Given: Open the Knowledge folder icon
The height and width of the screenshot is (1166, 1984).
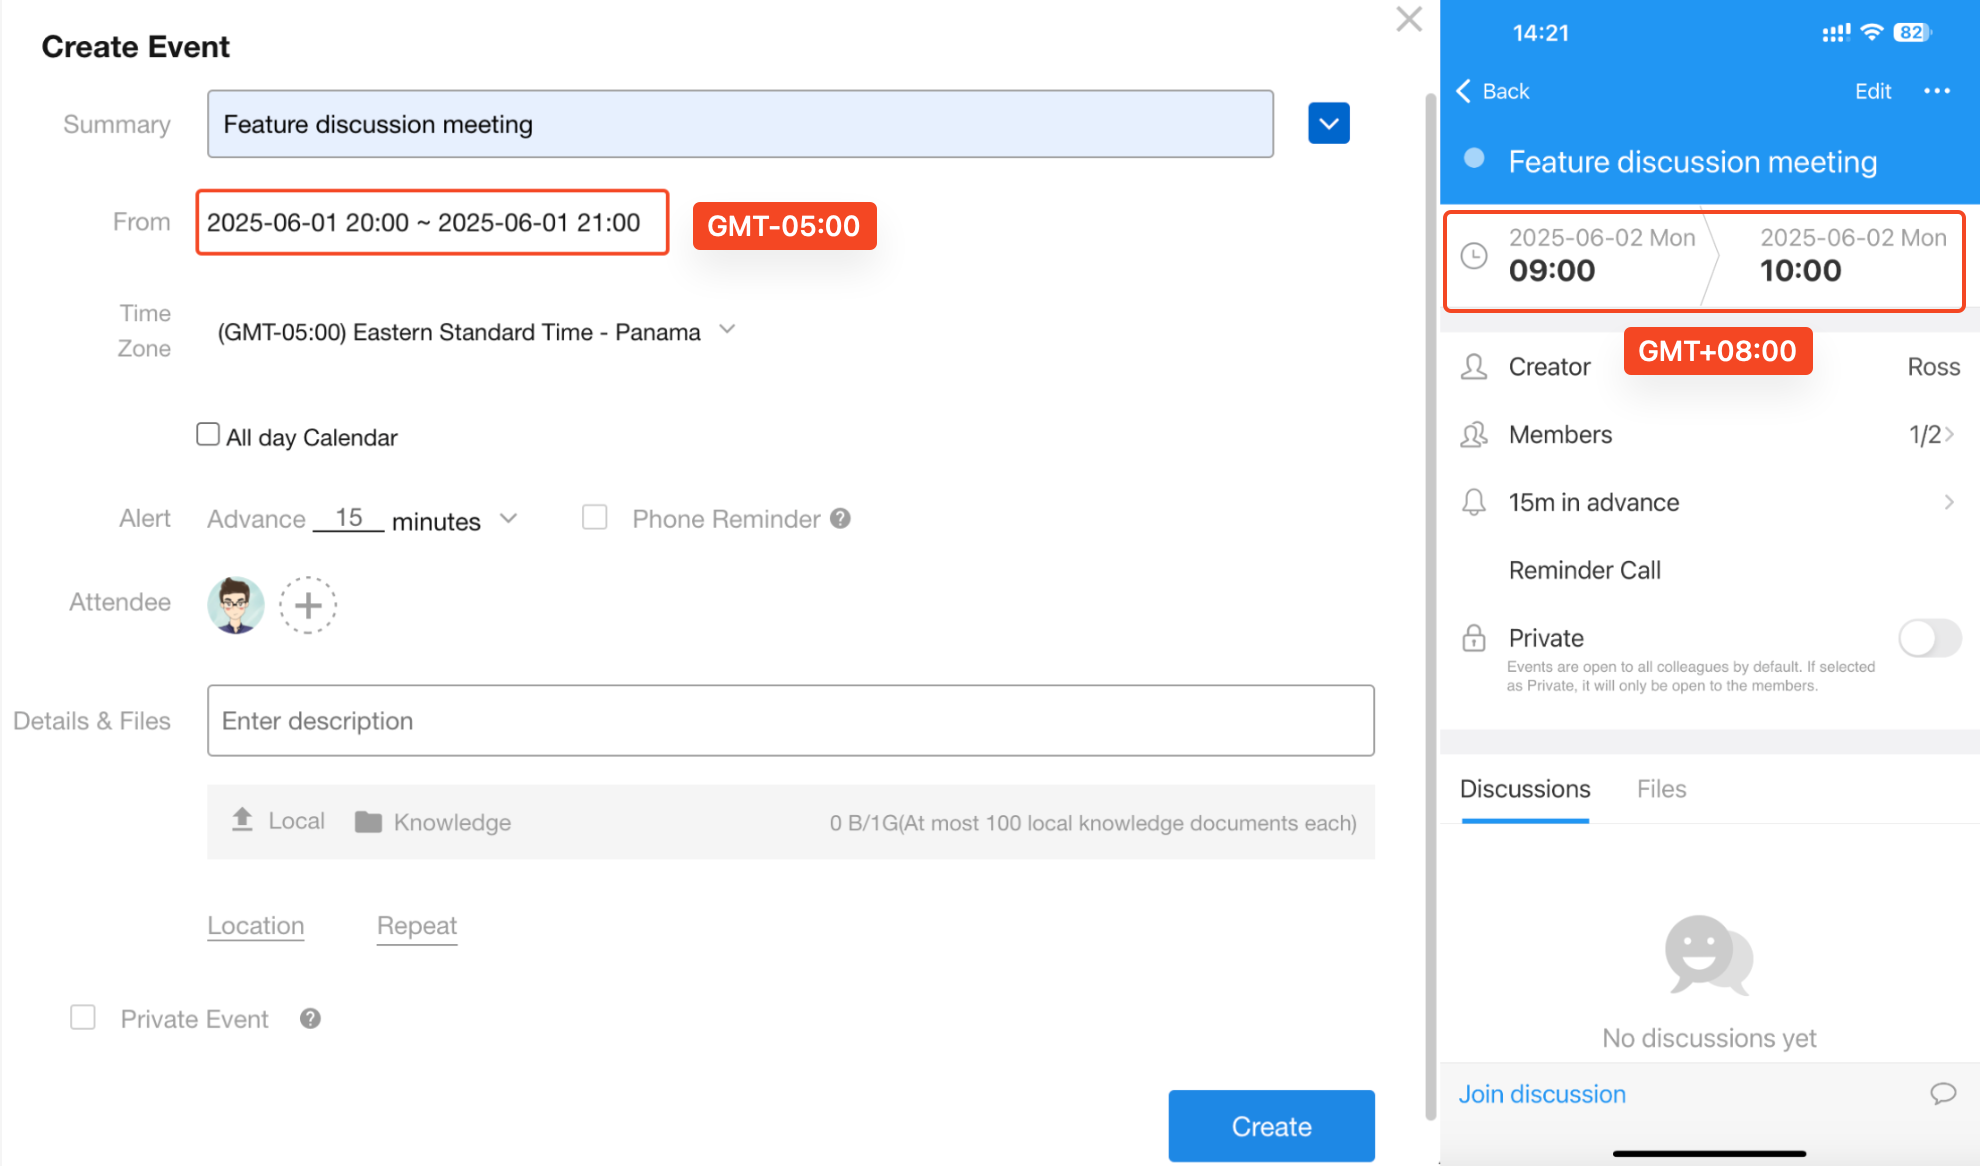Looking at the screenshot, I should pos(368,822).
